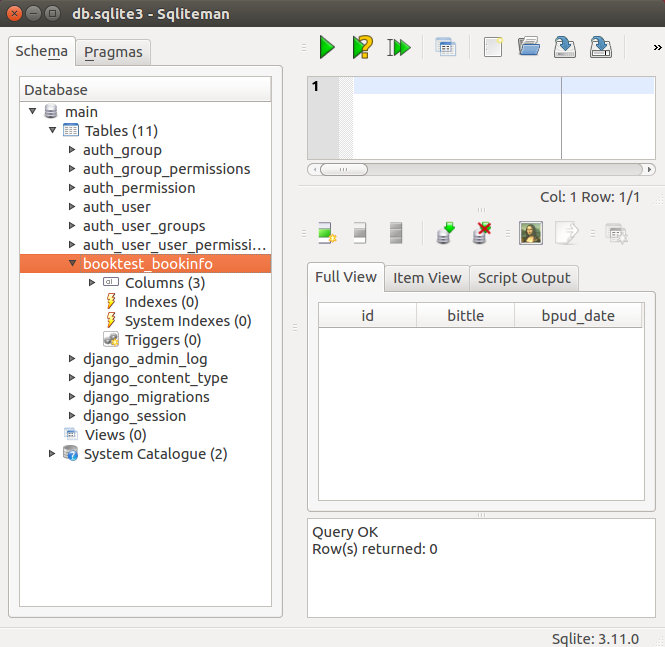The image size is (665, 647).
Task: Click the System Catalogue icon
Action: pos(70,453)
